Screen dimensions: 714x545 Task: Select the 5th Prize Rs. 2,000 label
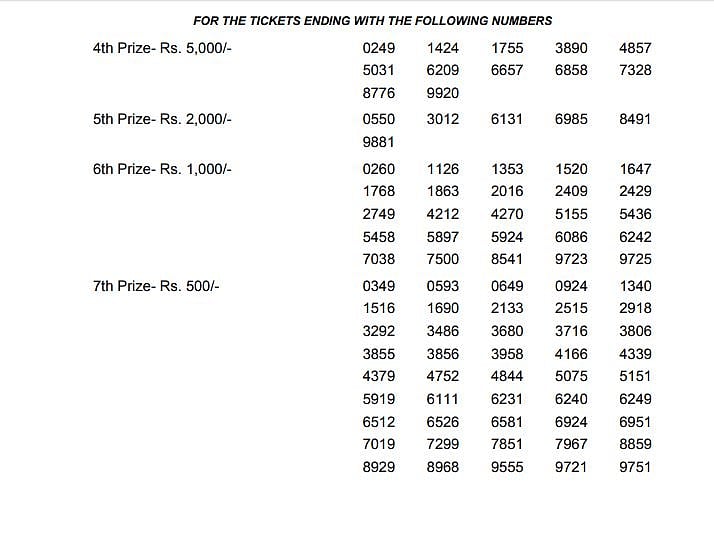(162, 118)
